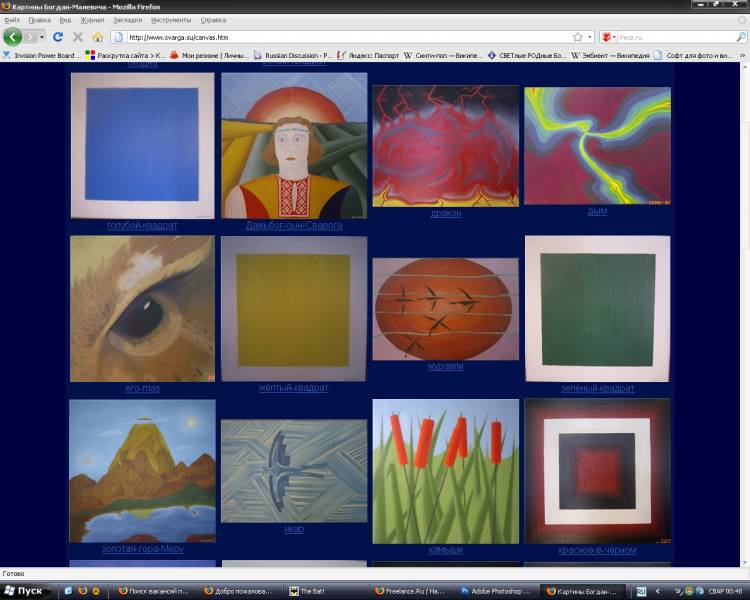Click the камыши link
The width and height of the screenshot is (750, 600).
[x=446, y=550]
